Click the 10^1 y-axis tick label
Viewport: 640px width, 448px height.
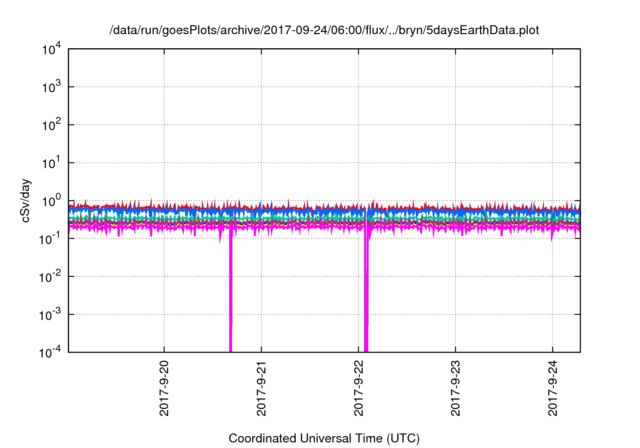coord(52,163)
